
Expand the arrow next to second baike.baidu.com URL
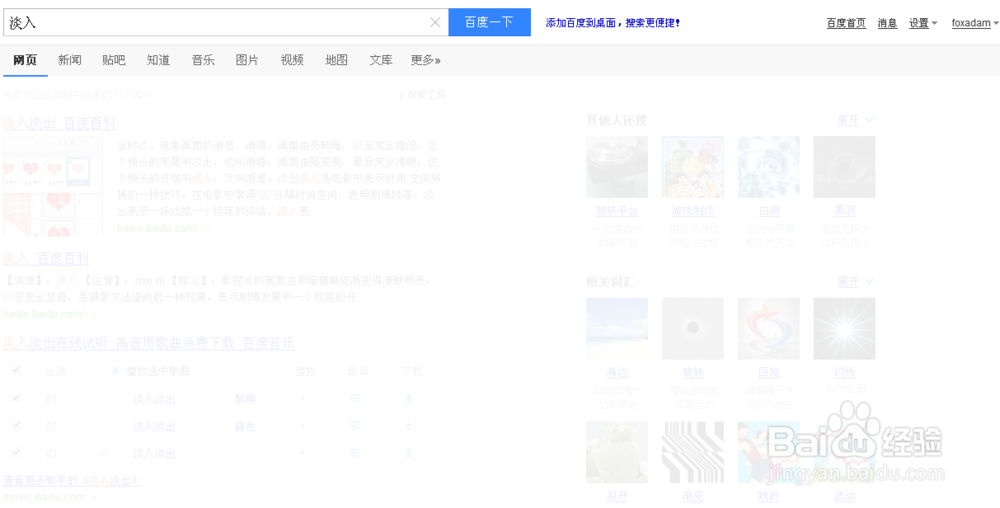94,314
